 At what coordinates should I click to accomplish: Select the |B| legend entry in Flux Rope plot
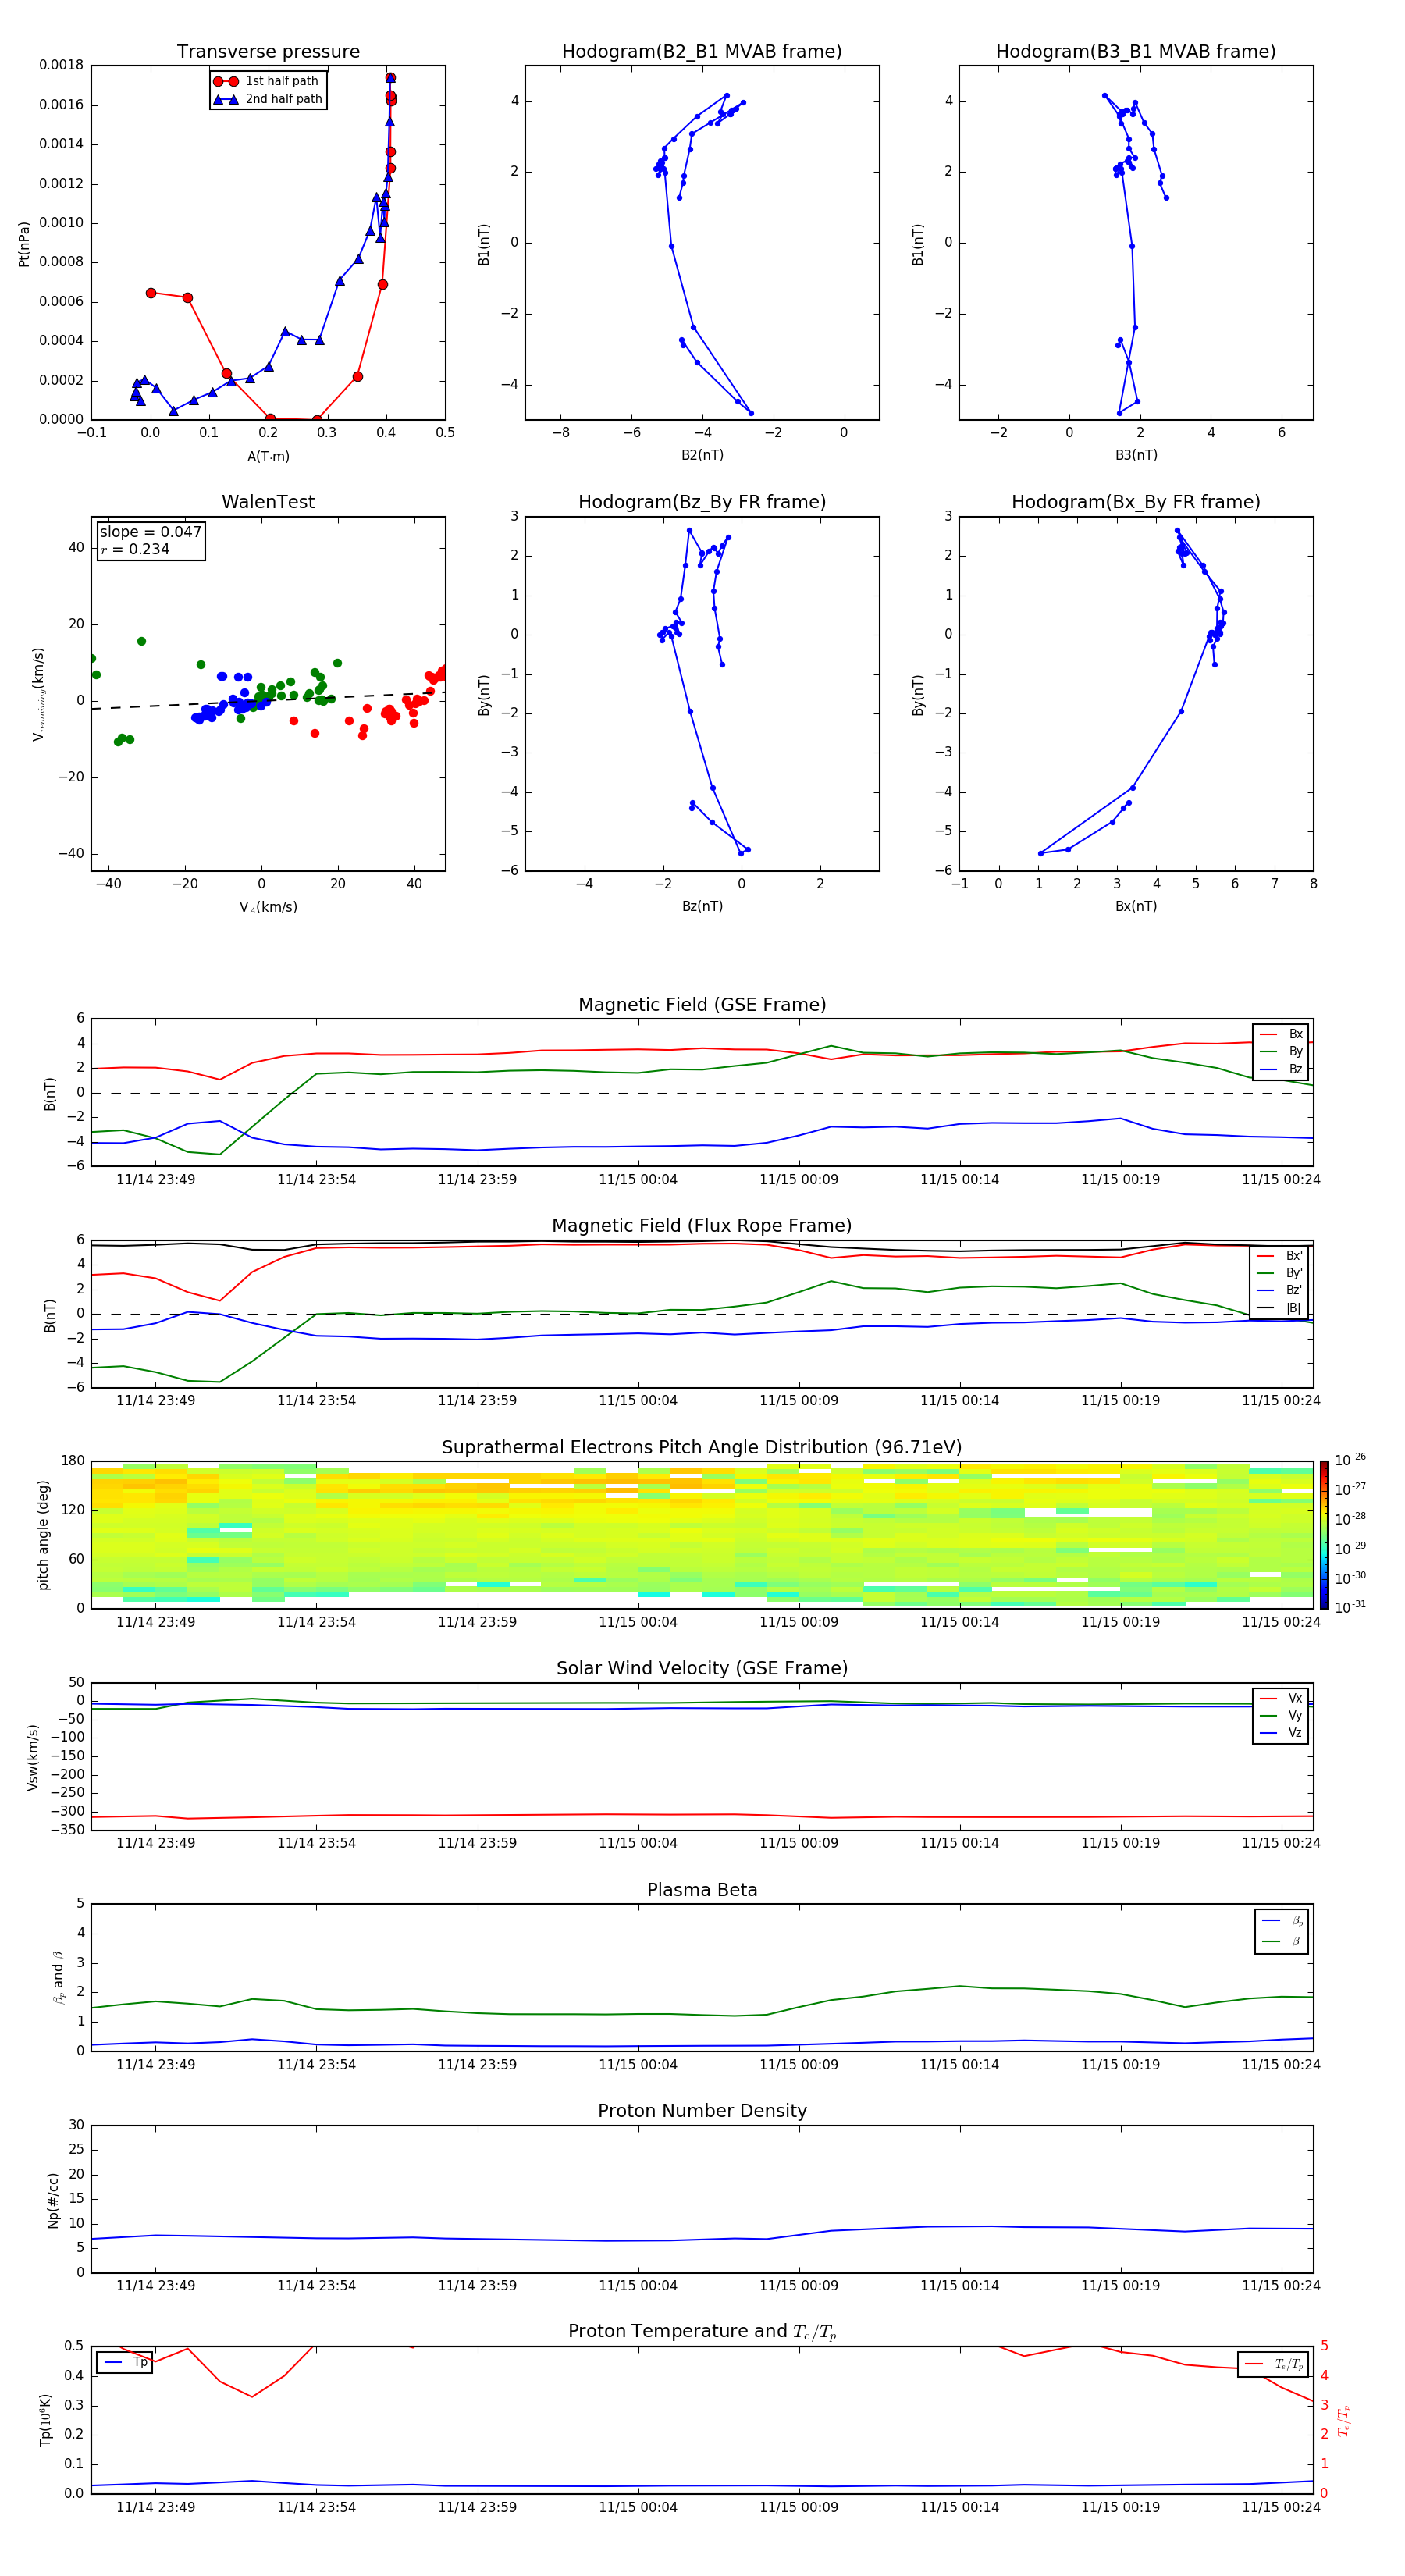[x=1279, y=1308]
